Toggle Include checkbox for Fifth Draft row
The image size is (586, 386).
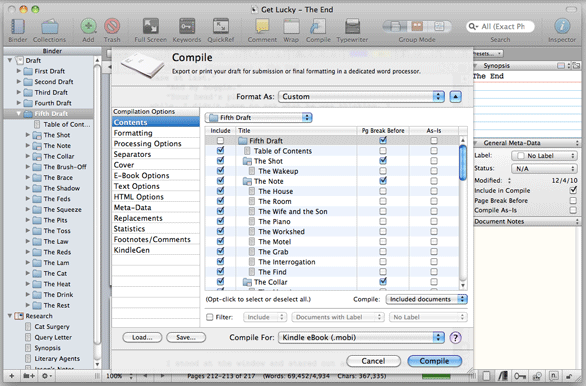pyautogui.click(x=220, y=141)
